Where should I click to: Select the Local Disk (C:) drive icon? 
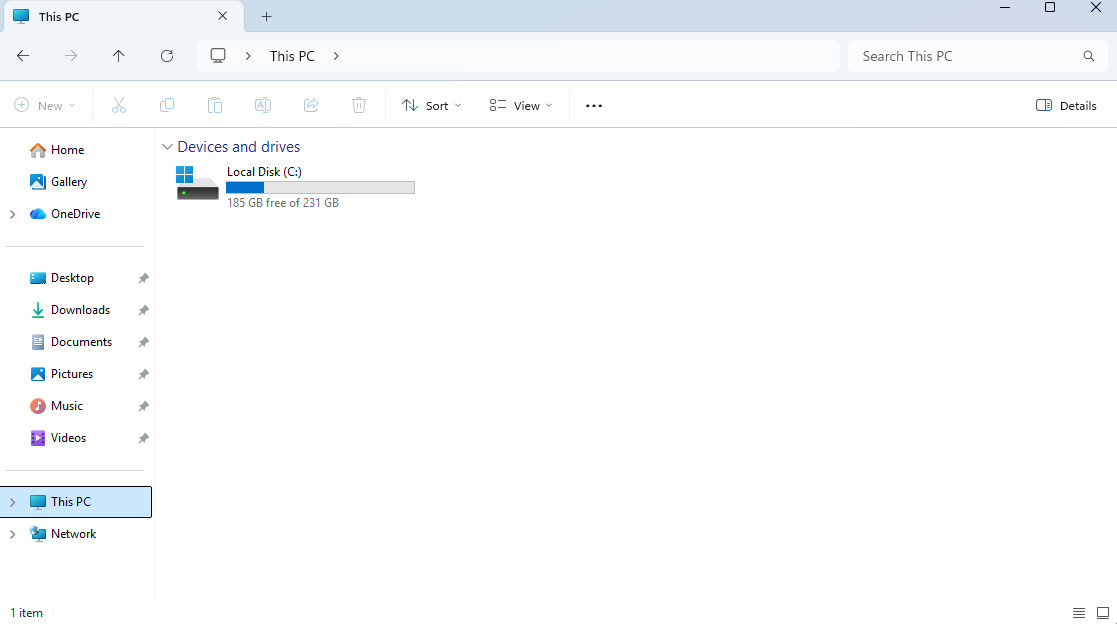197,183
